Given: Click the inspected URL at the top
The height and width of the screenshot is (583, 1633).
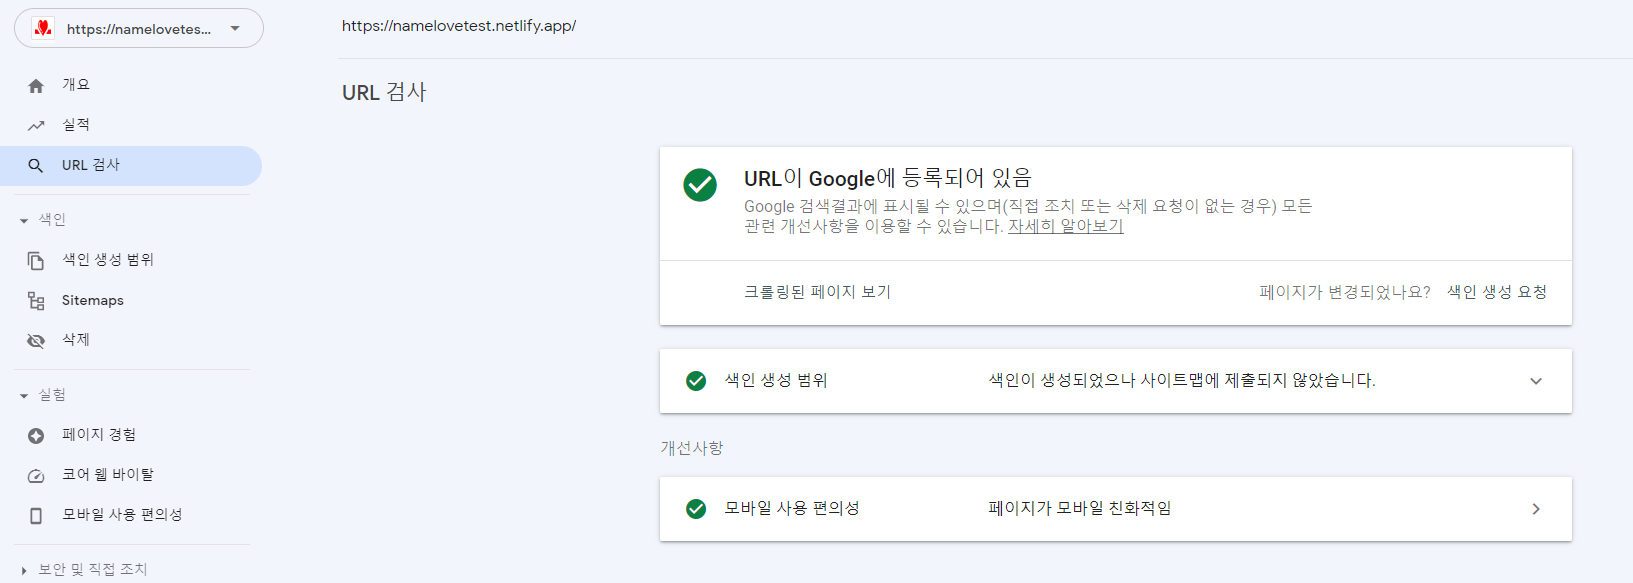Looking at the screenshot, I should 459,26.
